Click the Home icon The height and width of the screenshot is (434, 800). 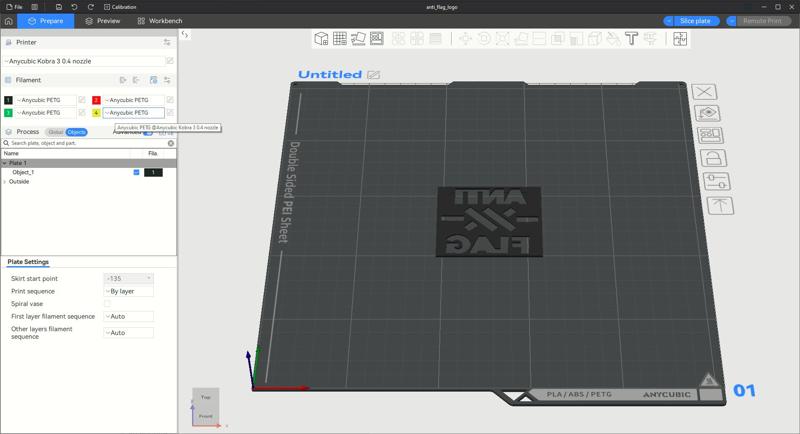pyautogui.click(x=8, y=21)
